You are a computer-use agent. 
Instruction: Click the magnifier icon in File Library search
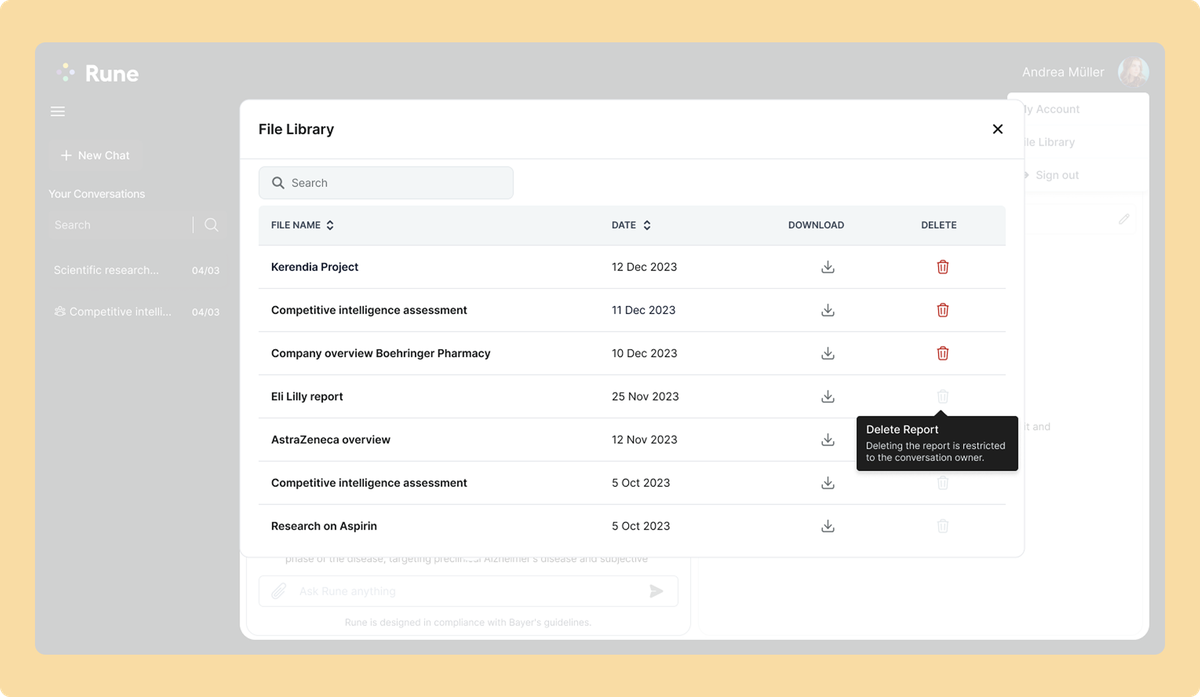coord(278,183)
